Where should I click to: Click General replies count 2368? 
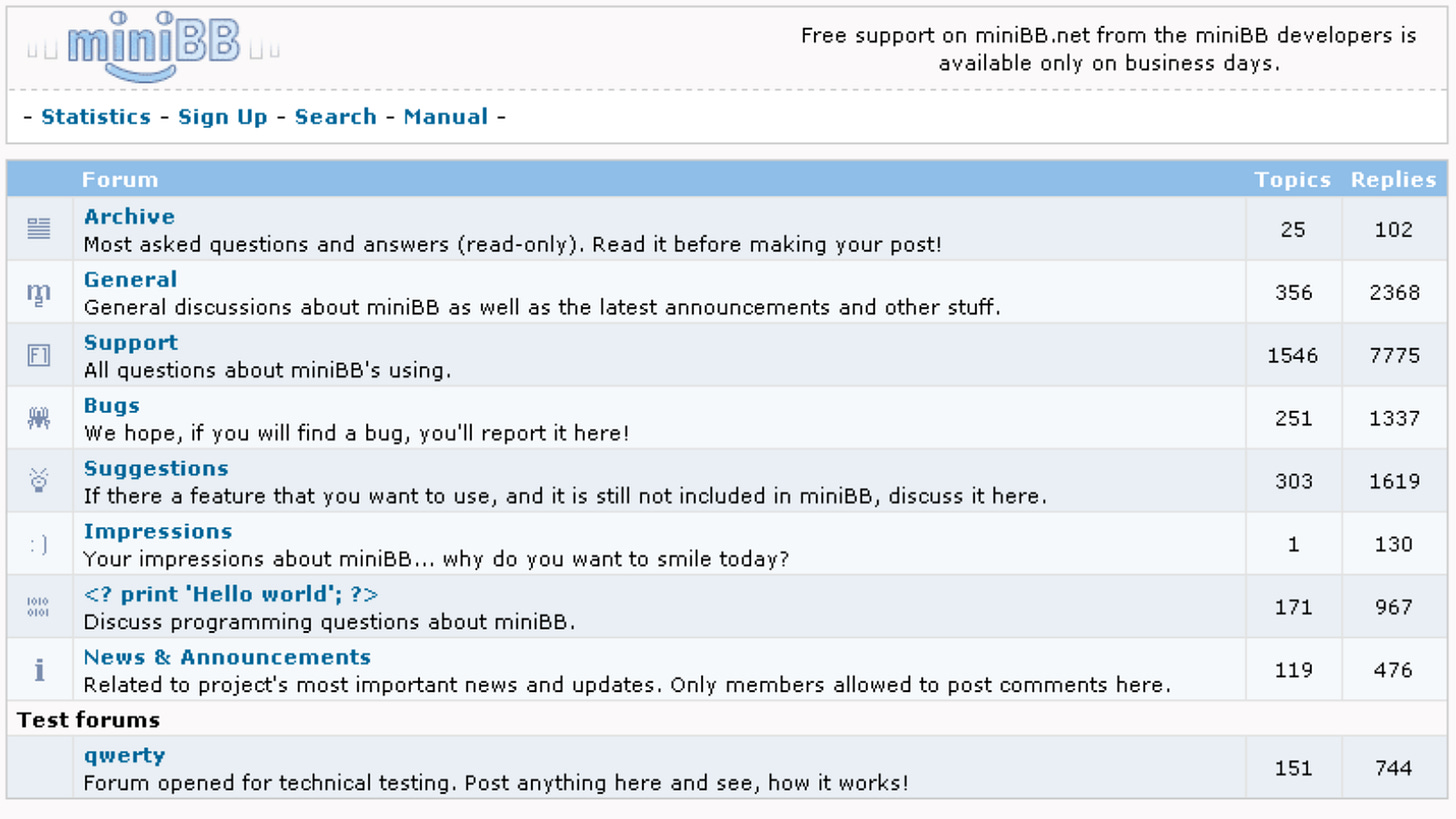click(x=1394, y=292)
